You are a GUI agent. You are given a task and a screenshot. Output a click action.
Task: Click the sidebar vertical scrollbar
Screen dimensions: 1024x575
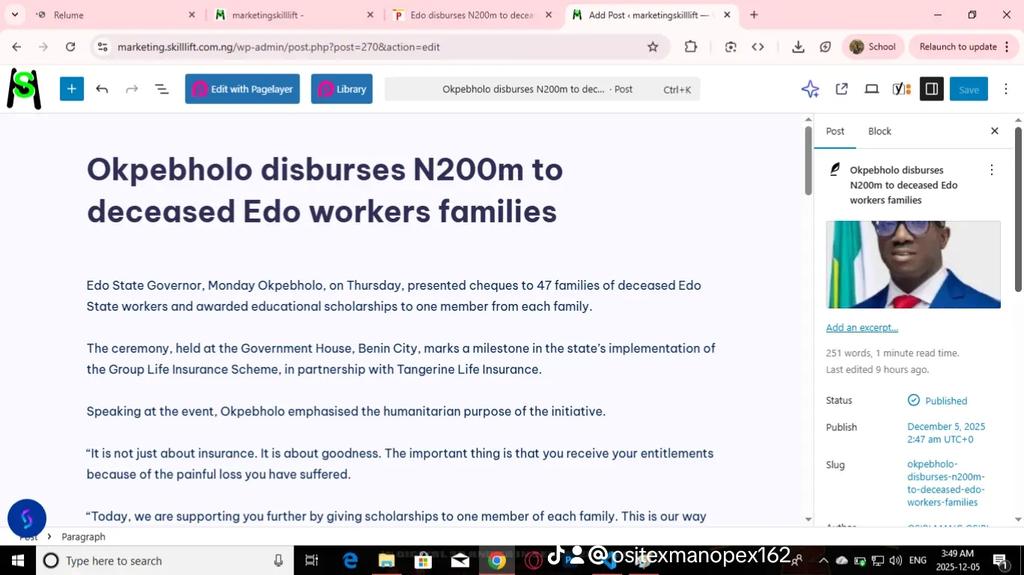[1017, 209]
